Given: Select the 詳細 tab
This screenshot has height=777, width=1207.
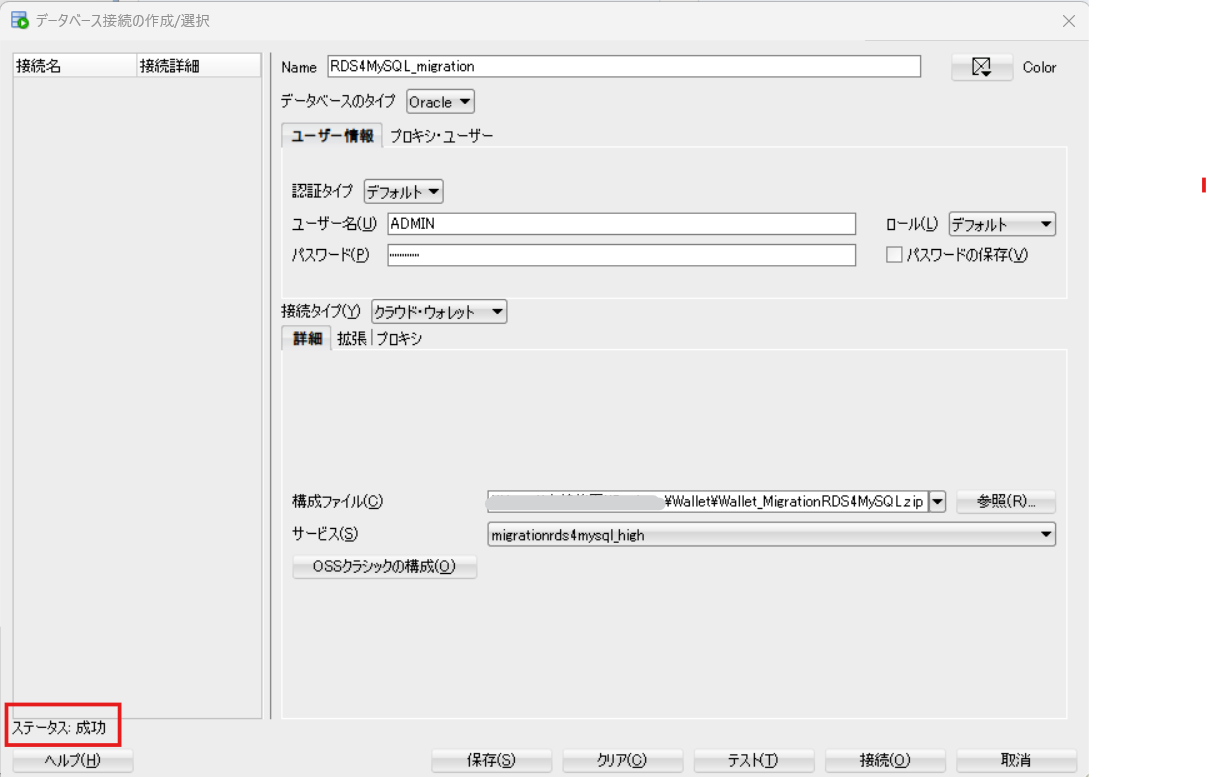Looking at the screenshot, I should pos(307,338).
